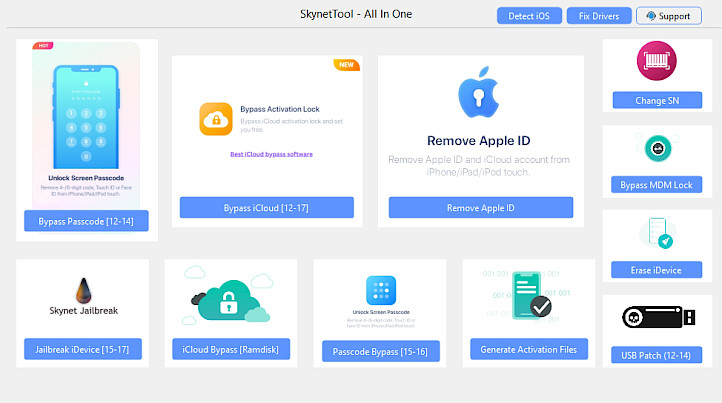Viewport: 722px width, 403px height.
Task: Run USB Patch (12-14)
Action: tap(656, 355)
